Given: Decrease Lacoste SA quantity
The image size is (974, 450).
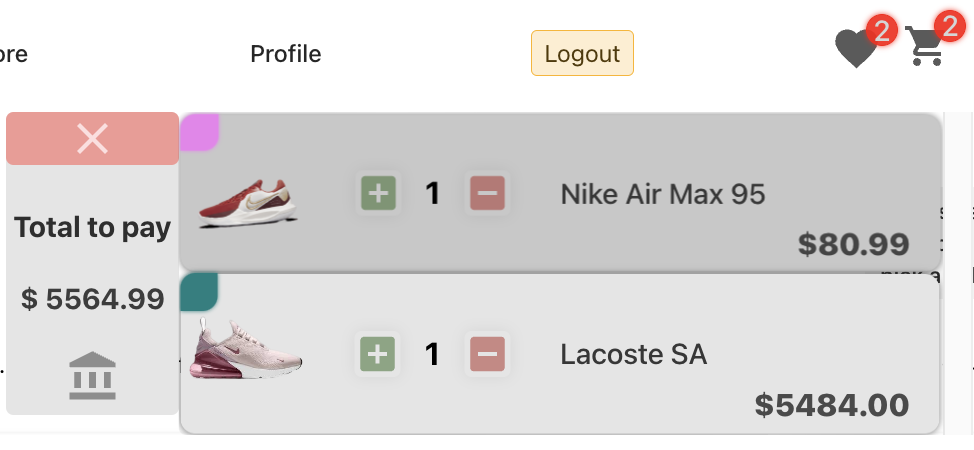Looking at the screenshot, I should tap(487, 353).
